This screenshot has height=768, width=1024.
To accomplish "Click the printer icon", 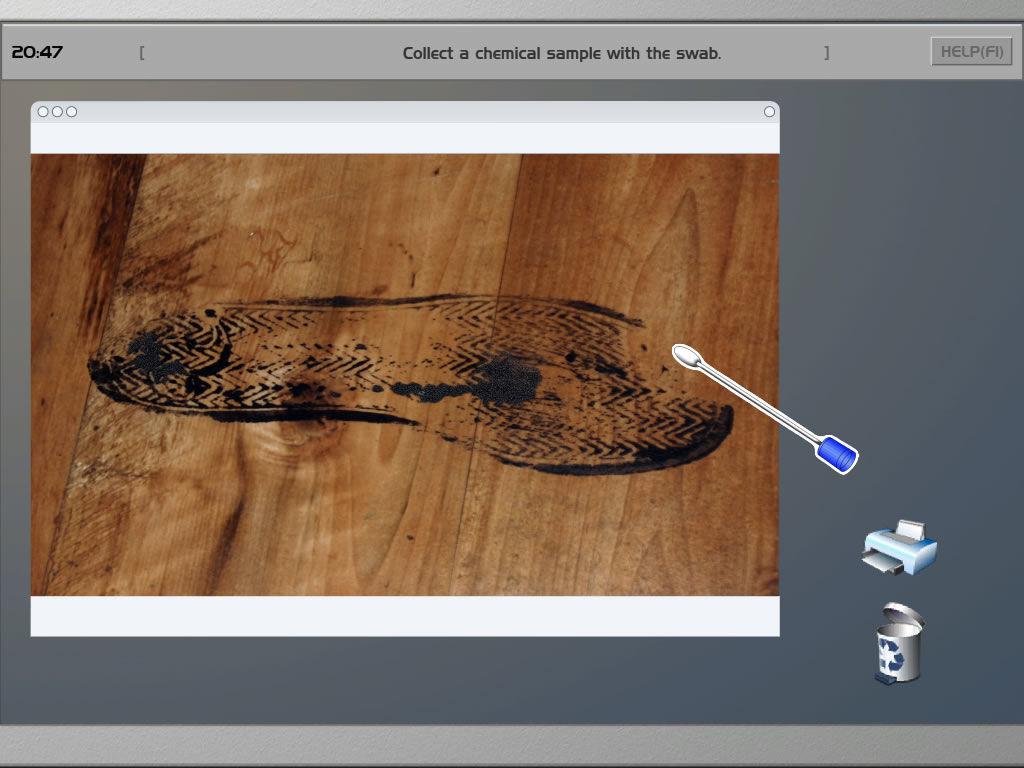I will (899, 548).
